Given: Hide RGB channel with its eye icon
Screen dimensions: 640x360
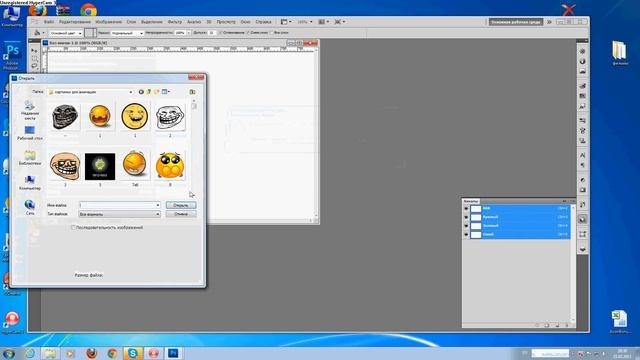Looking at the screenshot, I should [466, 209].
